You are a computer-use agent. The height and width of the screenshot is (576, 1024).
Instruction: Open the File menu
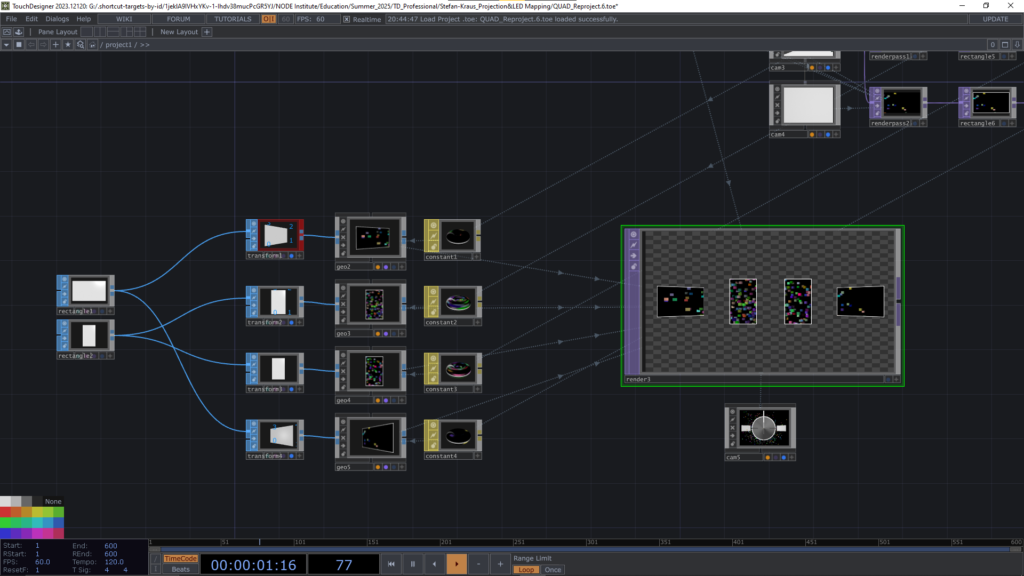[11, 19]
